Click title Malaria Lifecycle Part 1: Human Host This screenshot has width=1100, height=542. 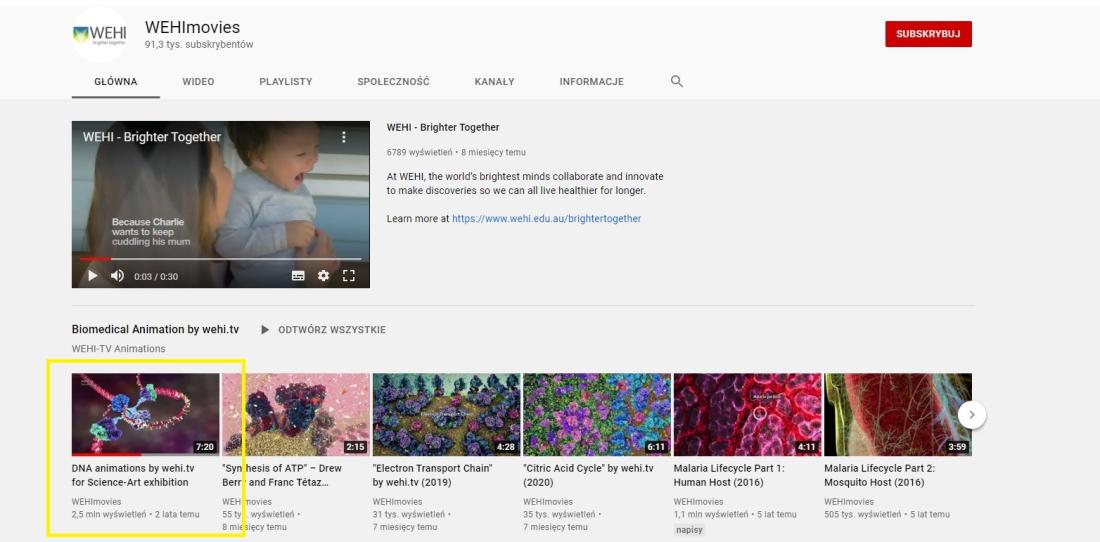point(729,475)
